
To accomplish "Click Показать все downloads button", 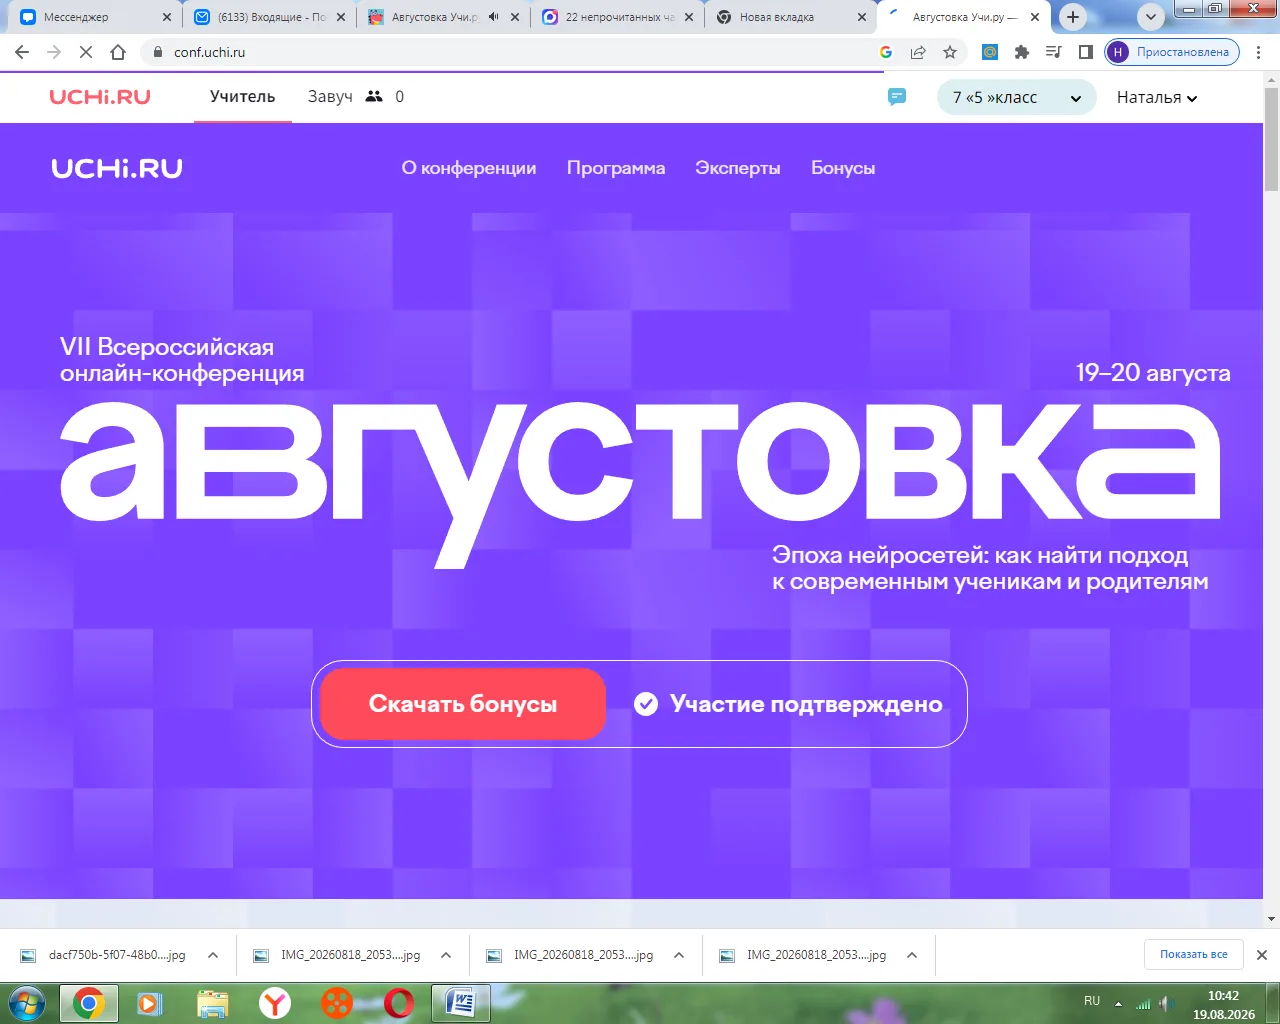I will pyautogui.click(x=1194, y=955).
